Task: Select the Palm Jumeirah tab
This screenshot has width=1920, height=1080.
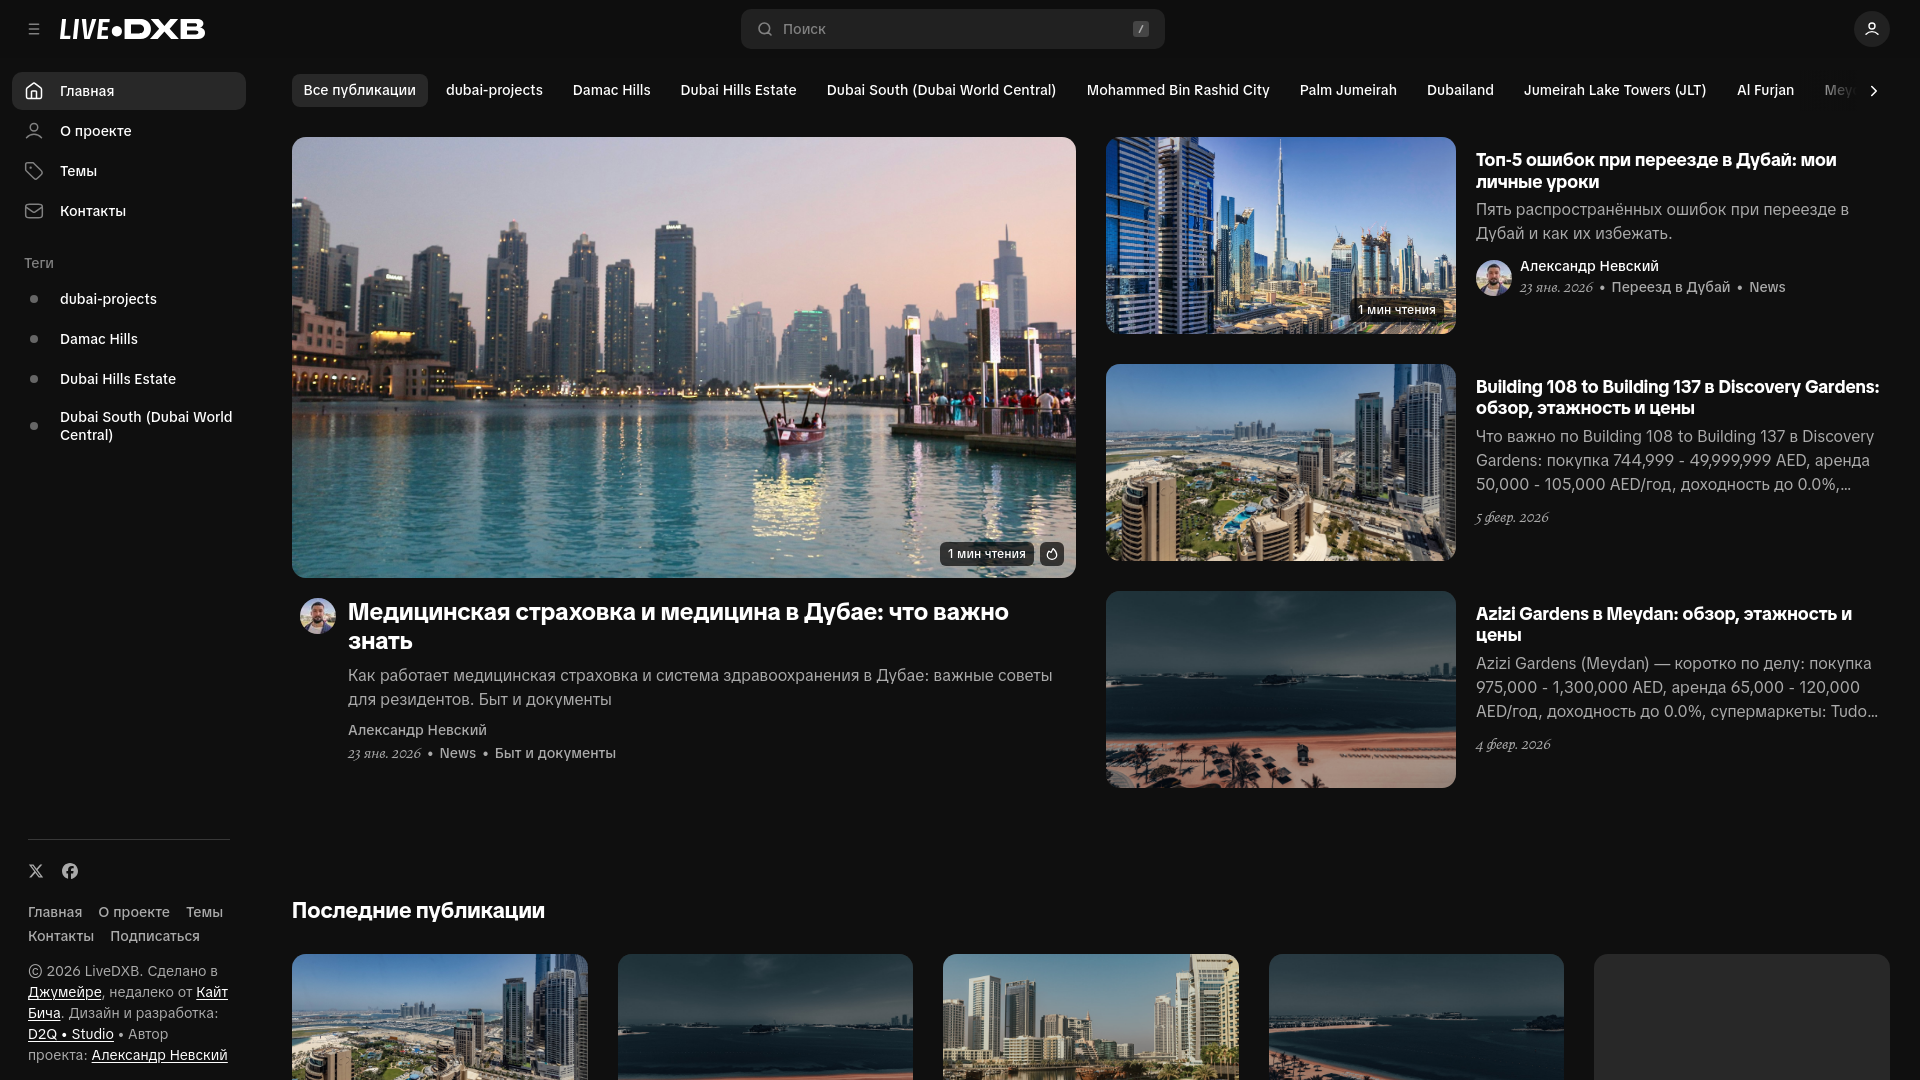Action: click(x=1348, y=90)
